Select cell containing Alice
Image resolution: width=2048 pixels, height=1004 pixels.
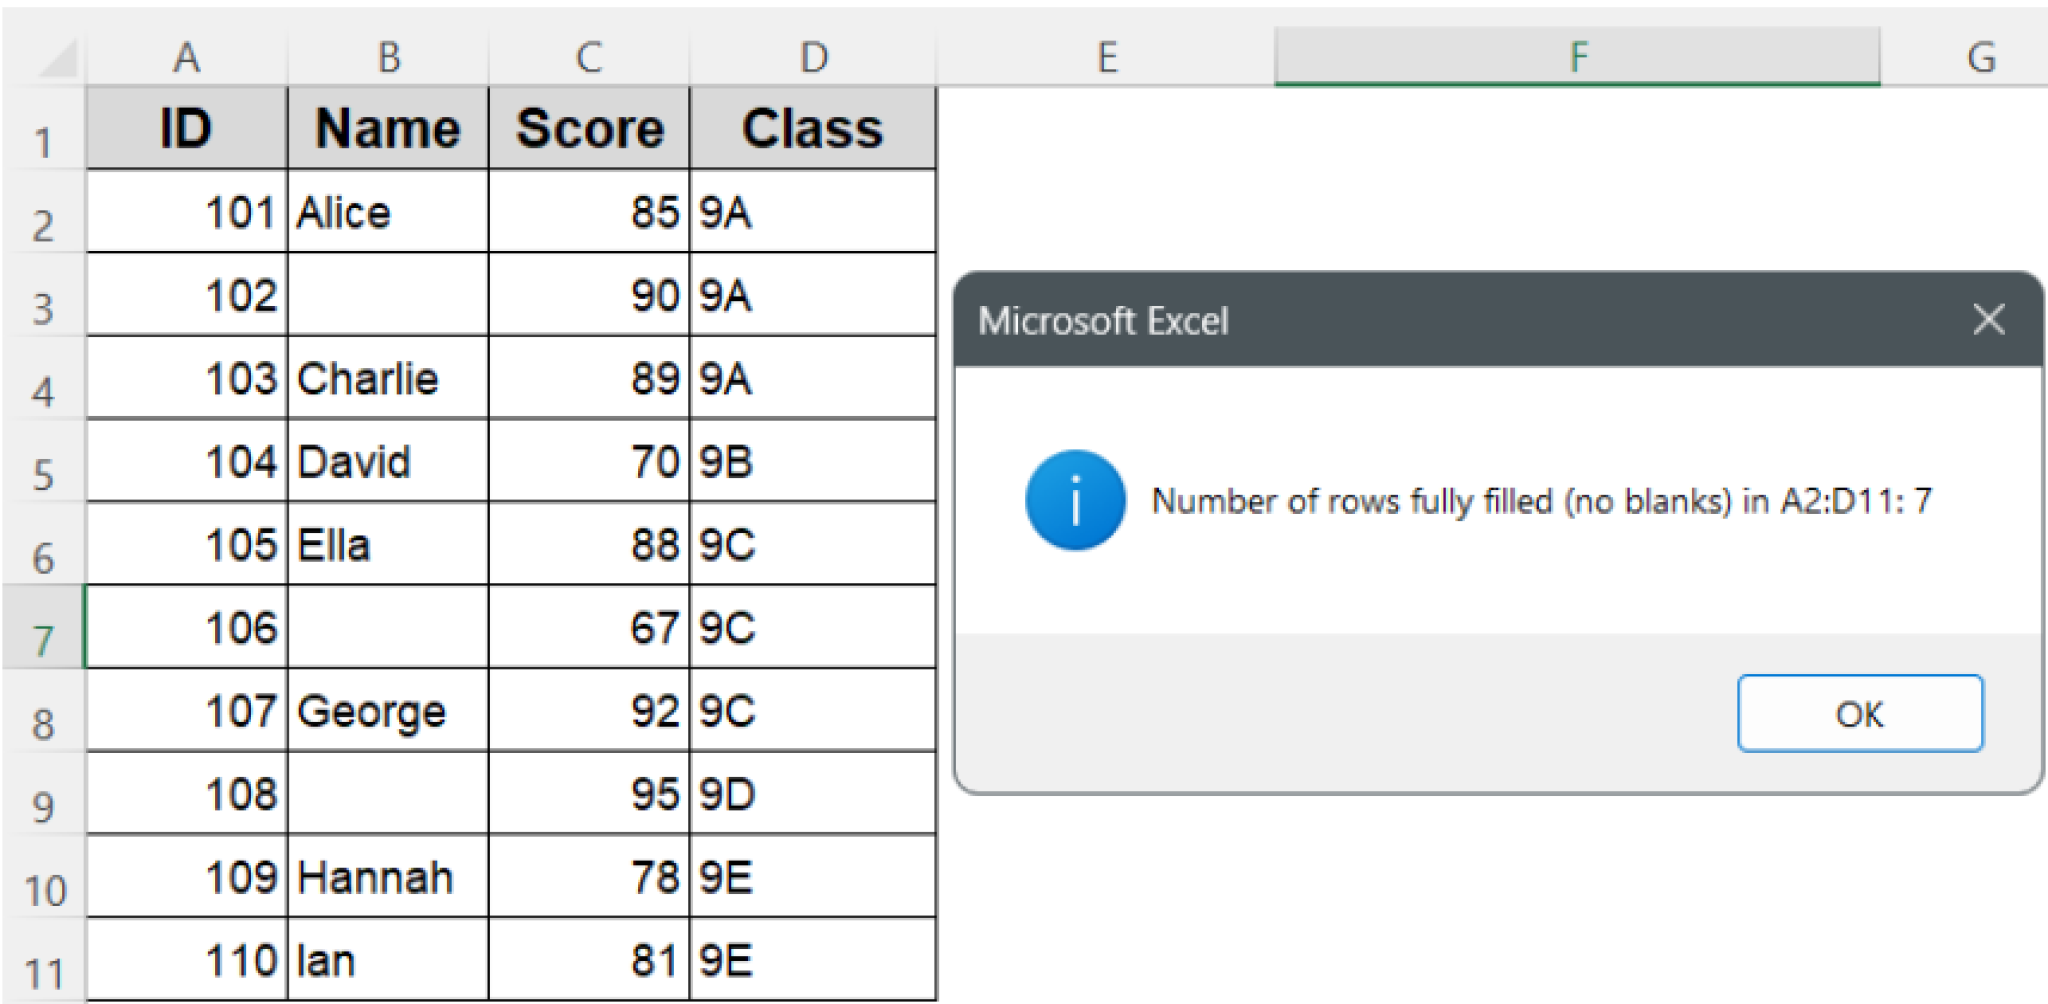tap(387, 212)
